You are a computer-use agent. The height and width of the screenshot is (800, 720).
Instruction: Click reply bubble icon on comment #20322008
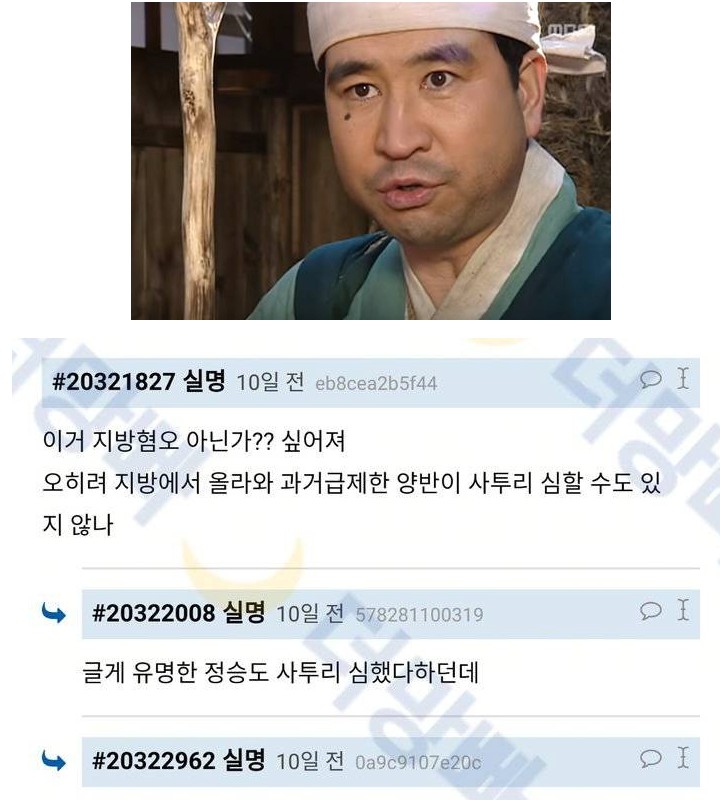[650, 610]
